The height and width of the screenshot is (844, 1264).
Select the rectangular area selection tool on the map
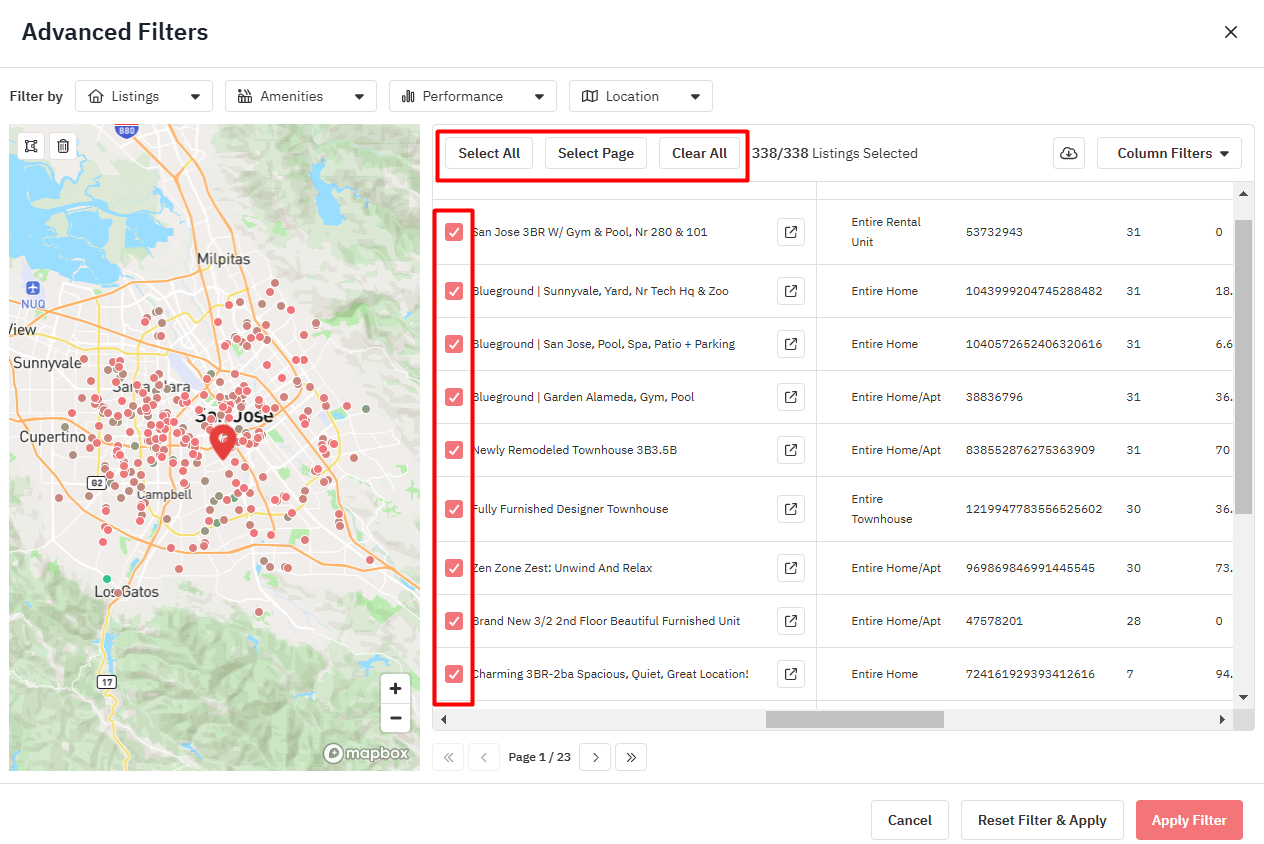click(30, 145)
